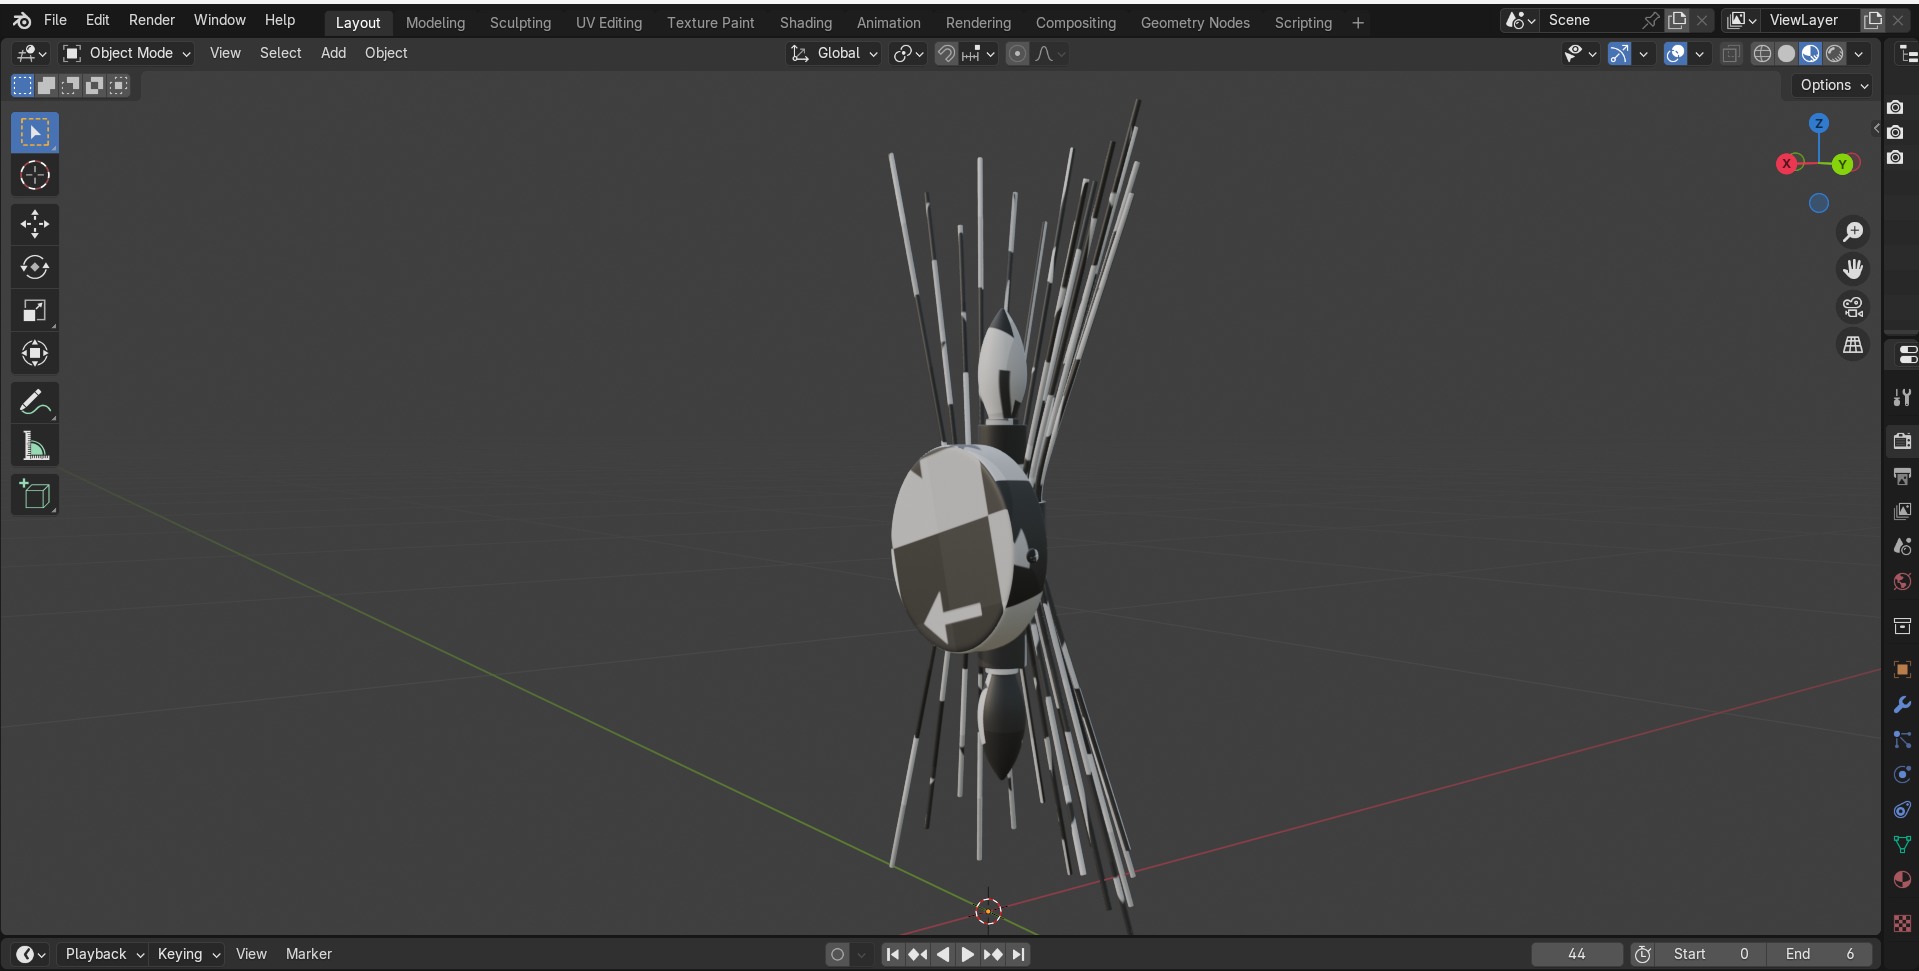
Task: Open the File menu
Action: (55, 20)
